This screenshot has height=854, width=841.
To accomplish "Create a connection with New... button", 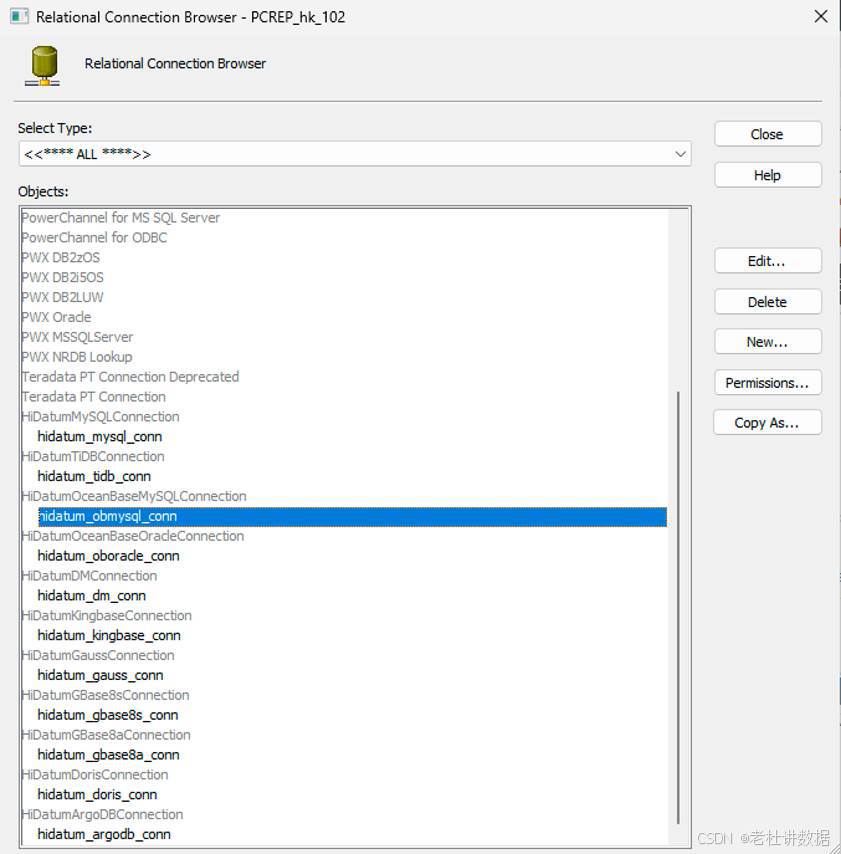I will [767, 342].
